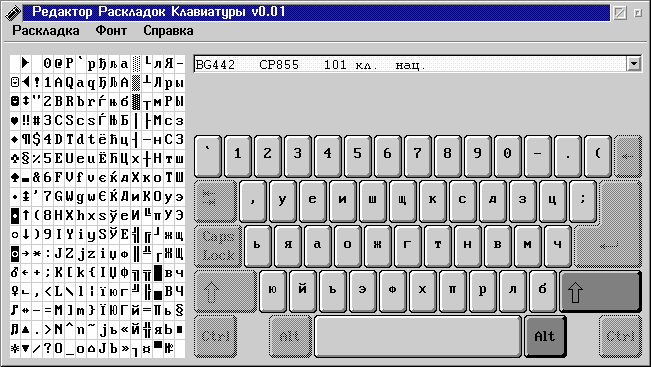Select the backtick key on number row
This screenshot has width=651, height=367.
(x=208, y=156)
